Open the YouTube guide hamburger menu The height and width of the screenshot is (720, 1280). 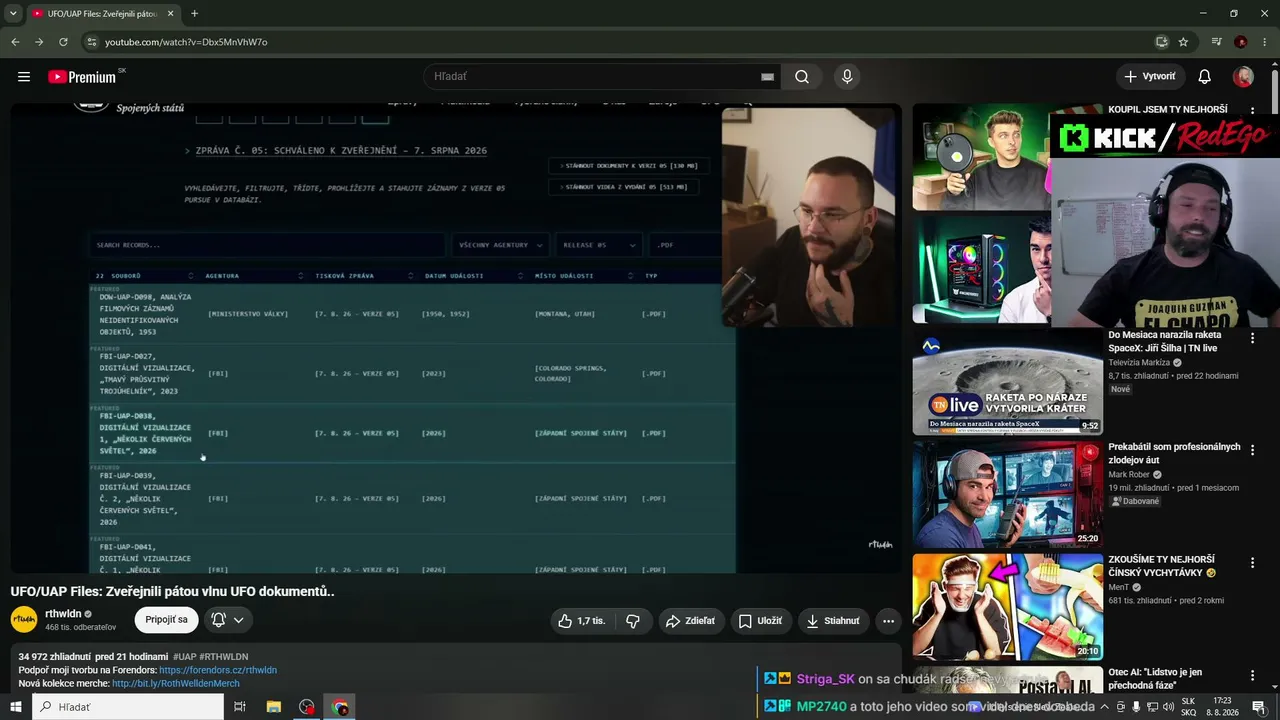click(x=24, y=77)
